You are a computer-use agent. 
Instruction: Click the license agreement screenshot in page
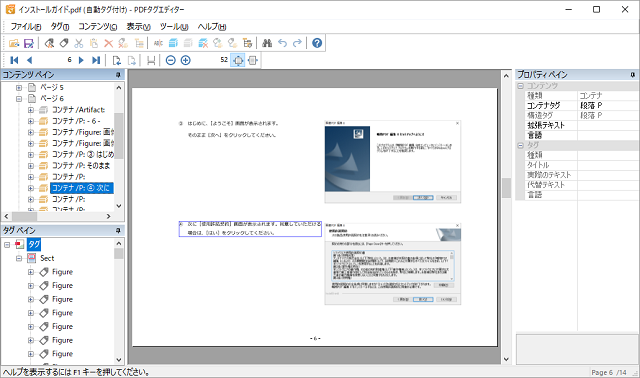coord(393,264)
